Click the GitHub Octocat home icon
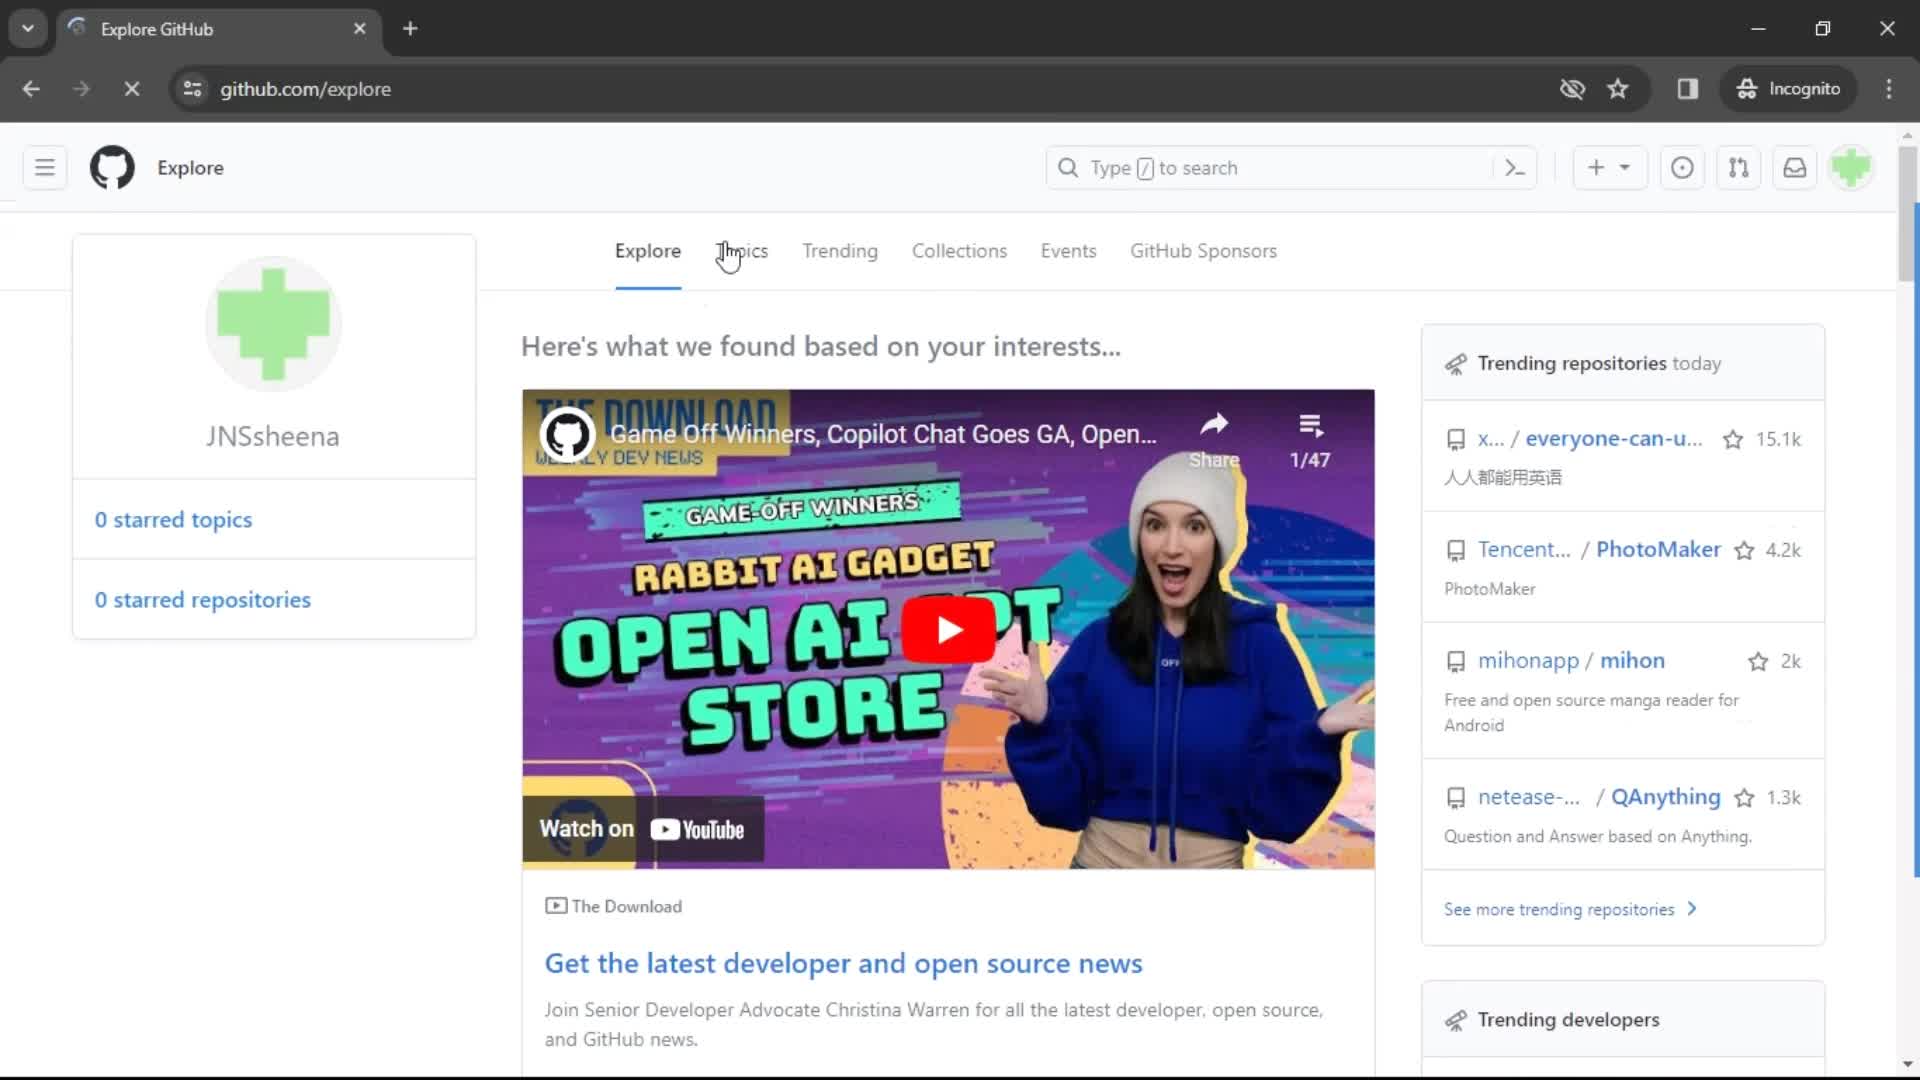 (112, 167)
